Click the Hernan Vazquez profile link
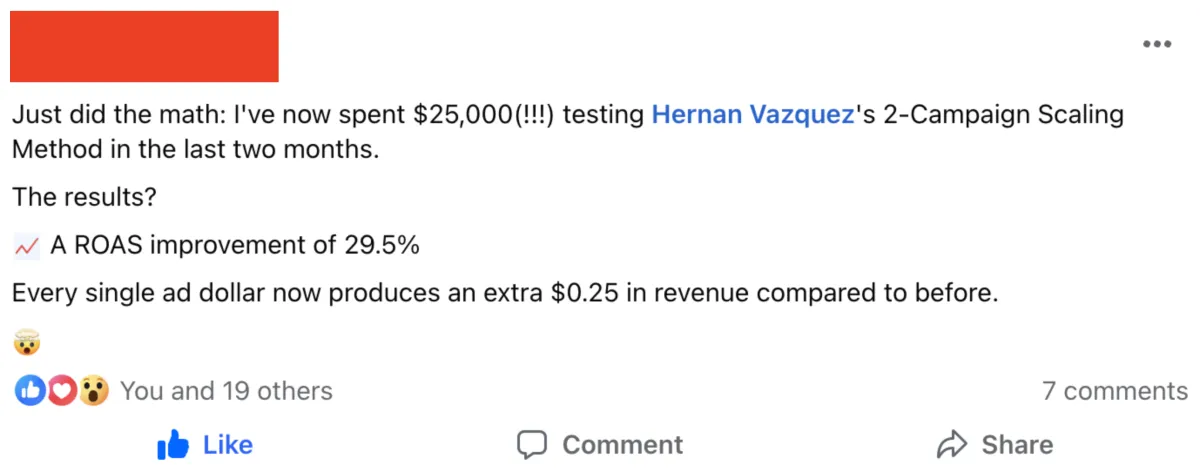Screen dimensions: 1200x475 [752, 116]
